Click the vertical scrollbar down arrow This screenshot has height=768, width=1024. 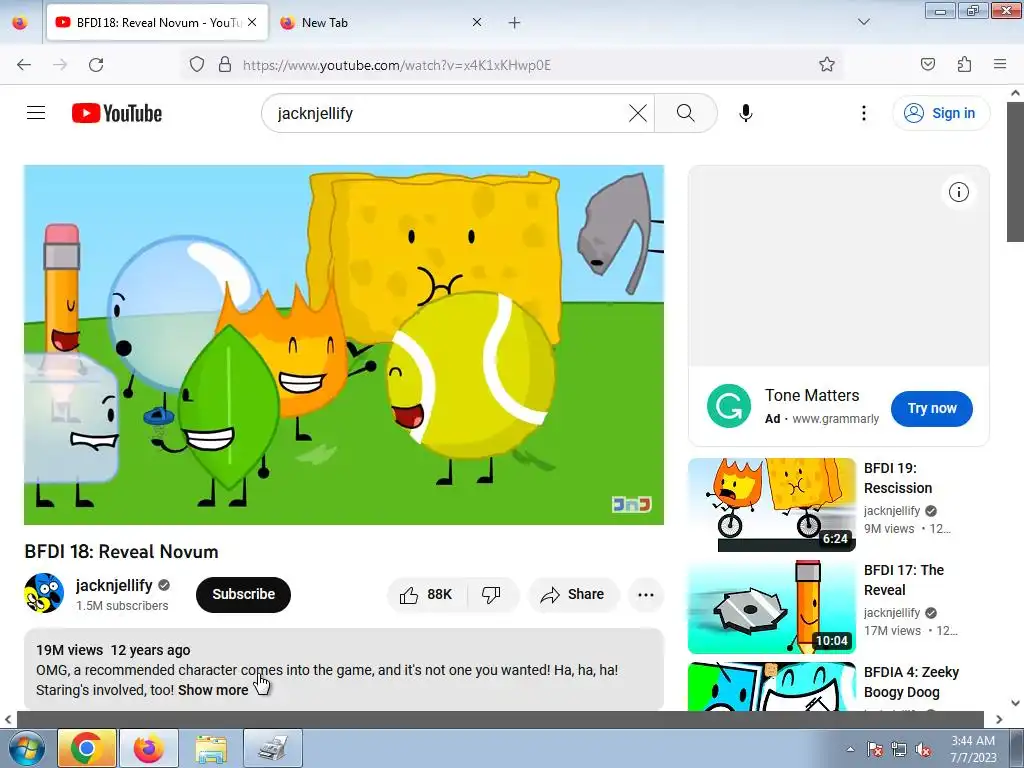click(x=1015, y=703)
